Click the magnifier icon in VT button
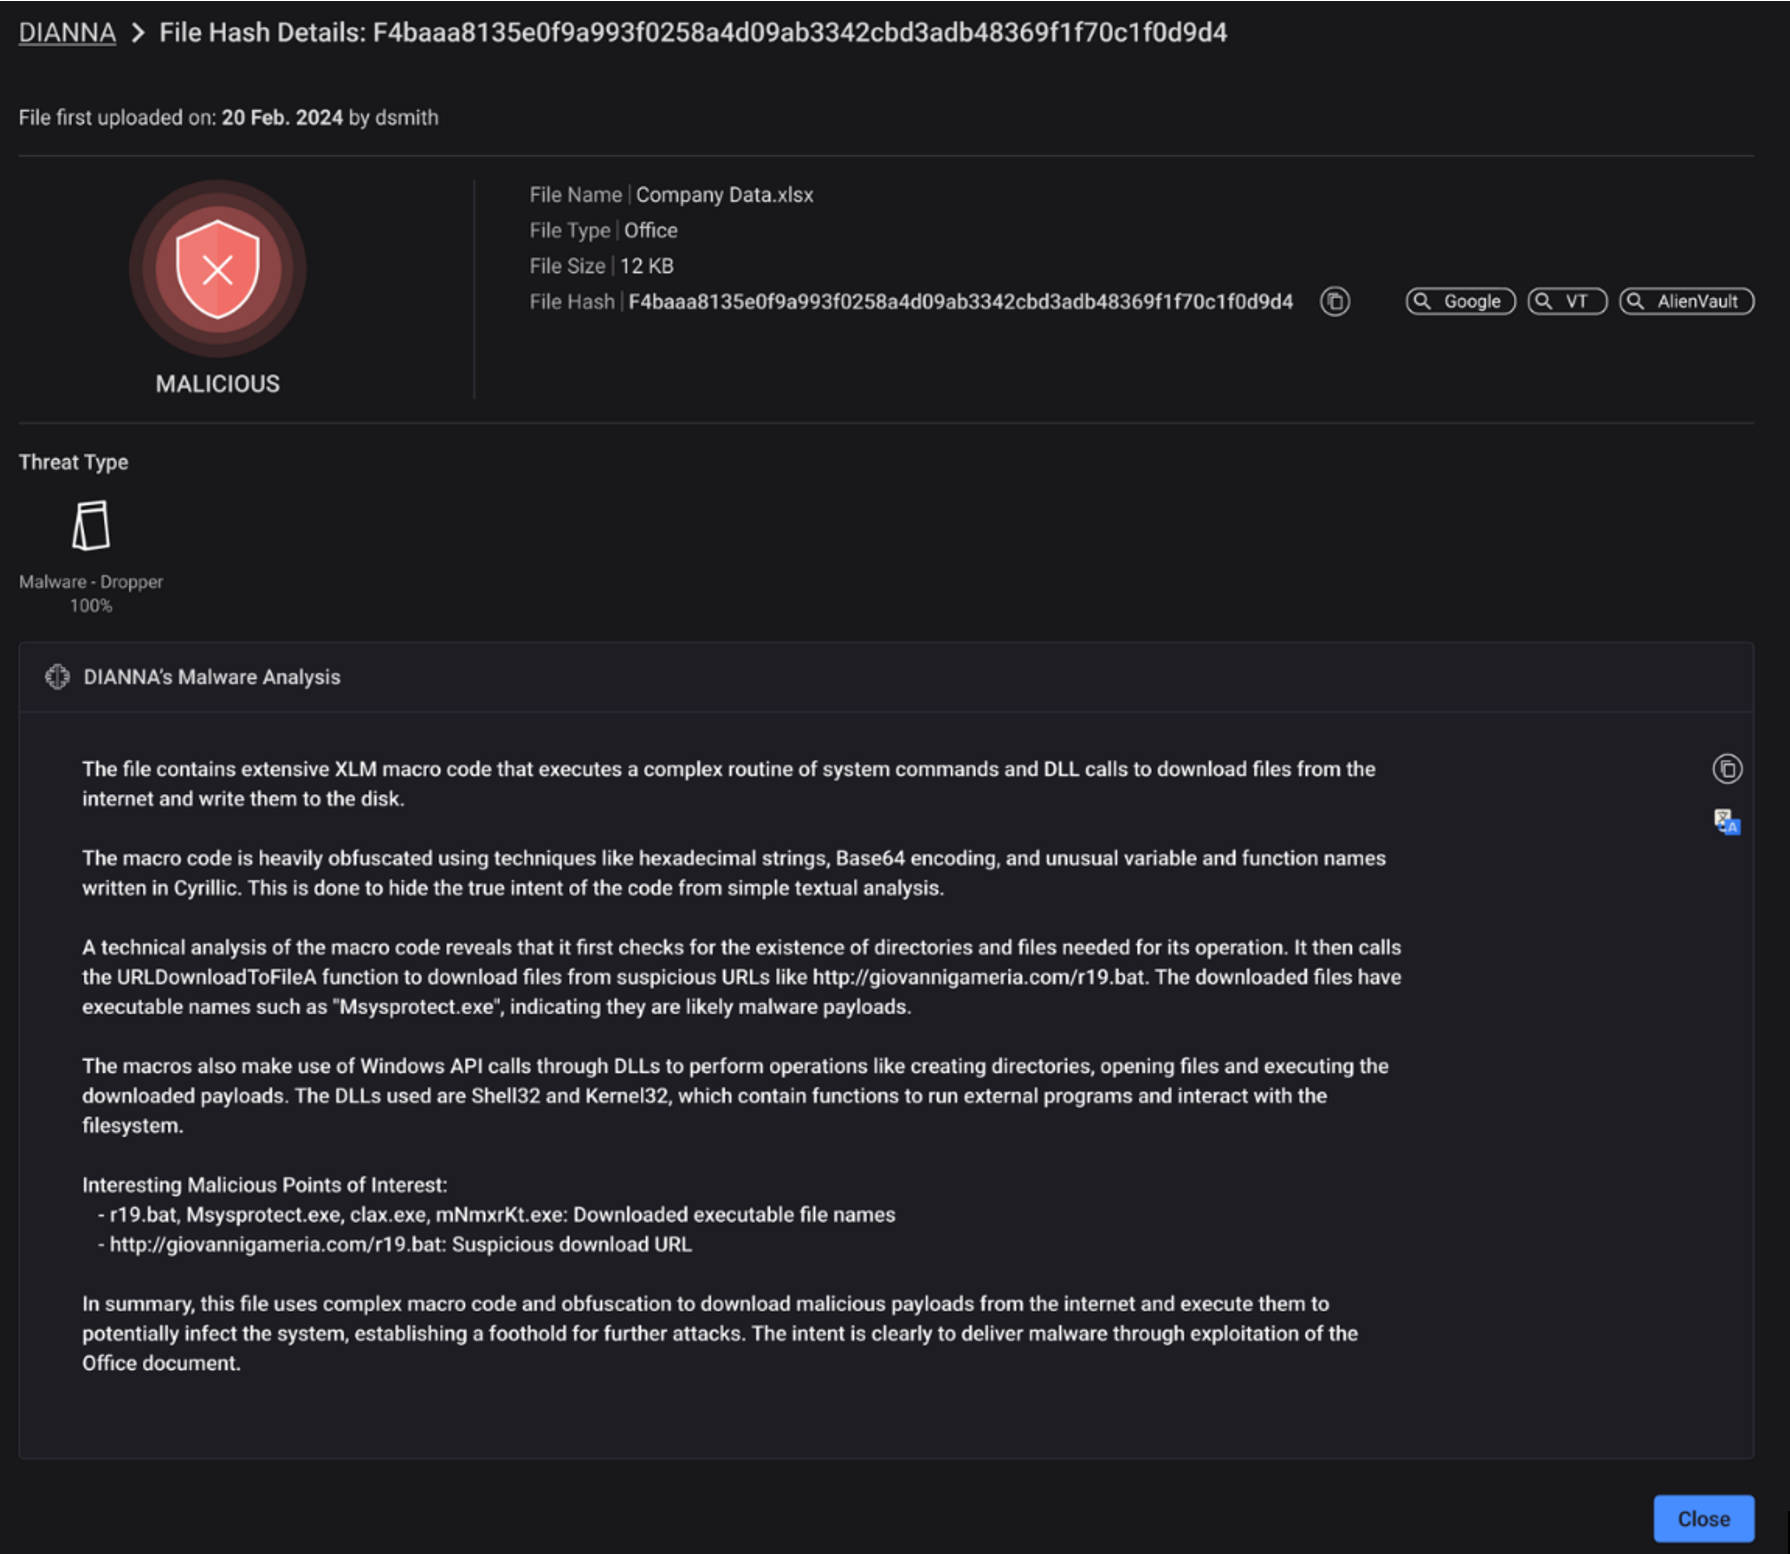Screen dimensions: 1790x1554 coord(1543,301)
